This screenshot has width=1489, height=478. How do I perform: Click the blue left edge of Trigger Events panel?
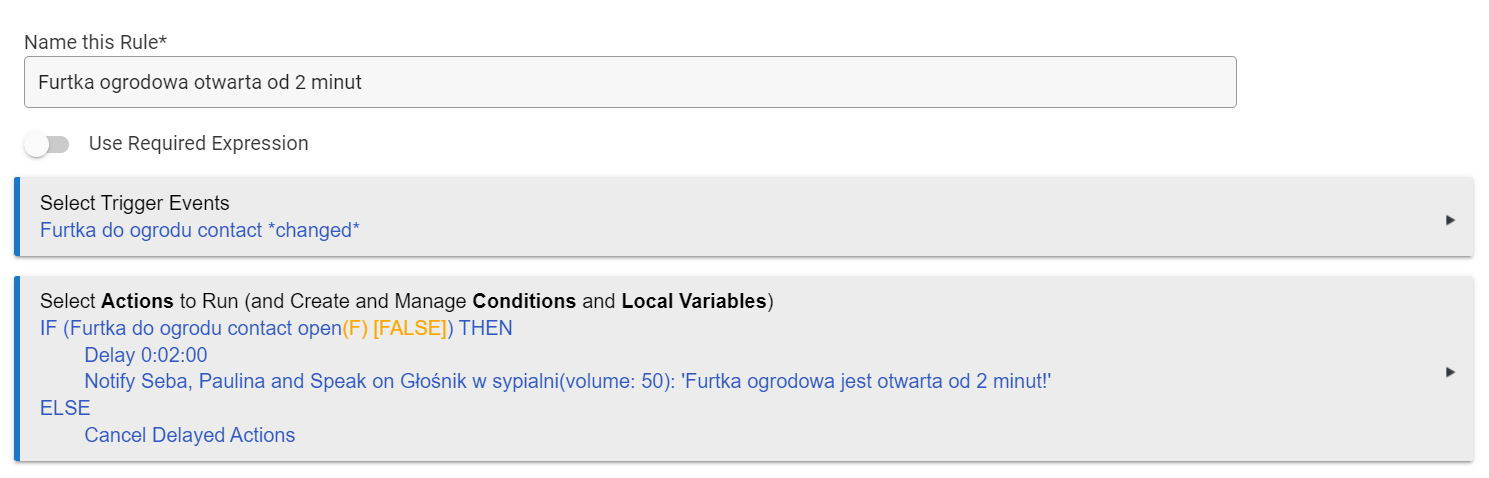click(x=17, y=217)
